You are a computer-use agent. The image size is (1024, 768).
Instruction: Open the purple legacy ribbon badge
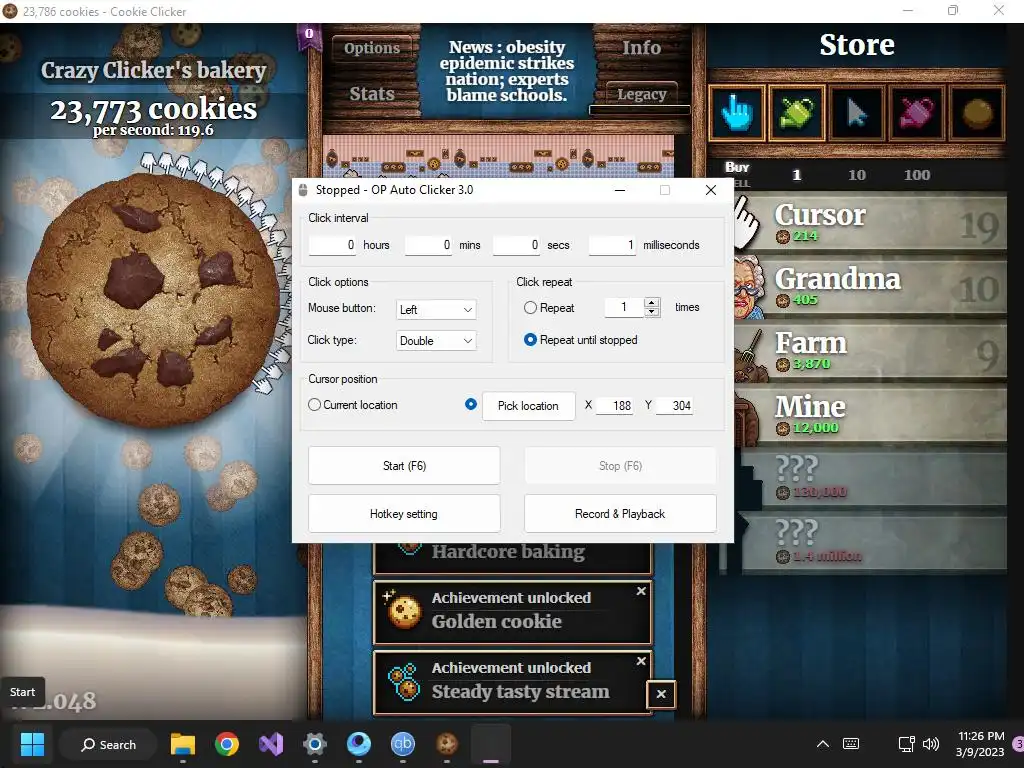309,36
